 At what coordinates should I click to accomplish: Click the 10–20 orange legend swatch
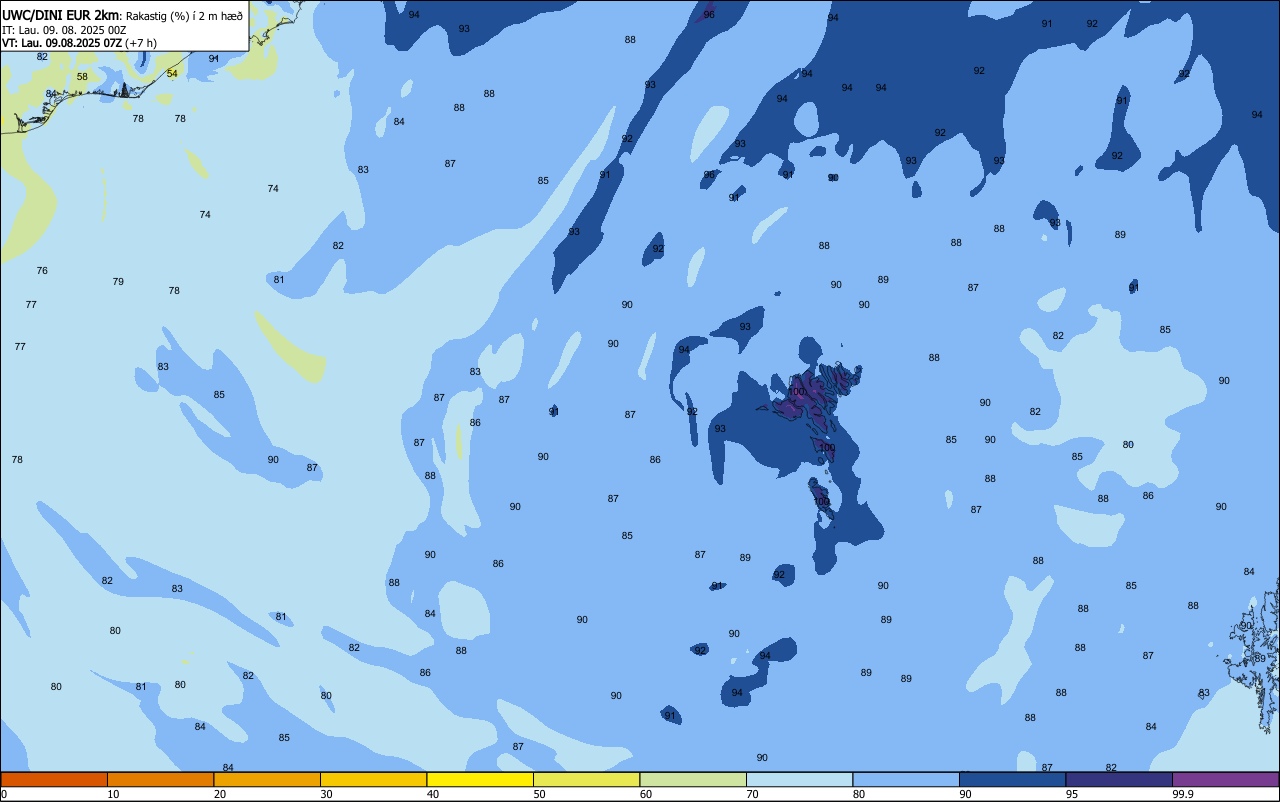tap(160, 779)
